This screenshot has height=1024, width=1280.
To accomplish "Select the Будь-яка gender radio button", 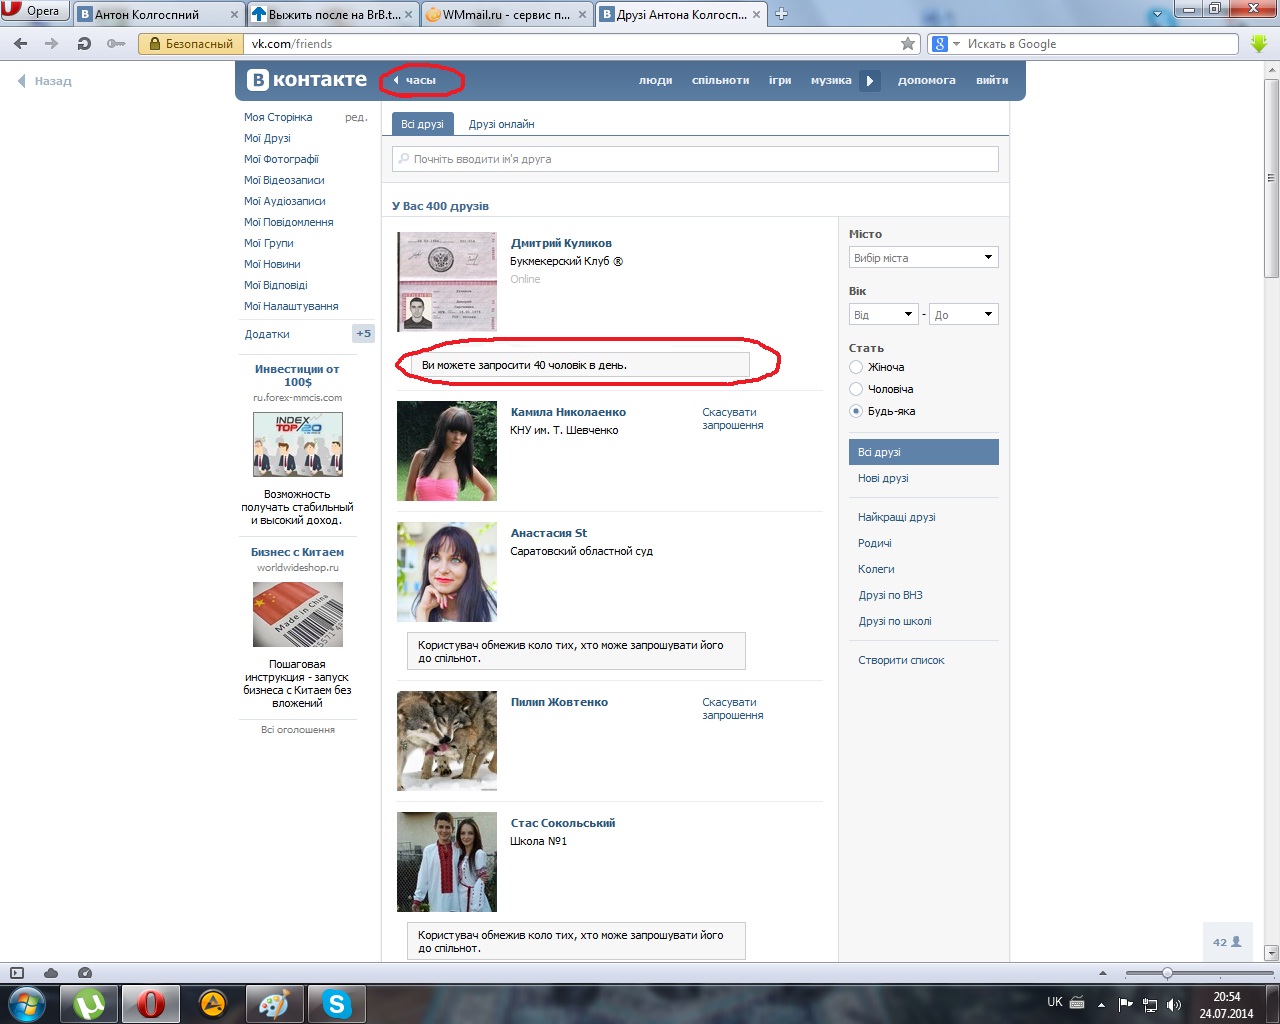I will point(856,411).
